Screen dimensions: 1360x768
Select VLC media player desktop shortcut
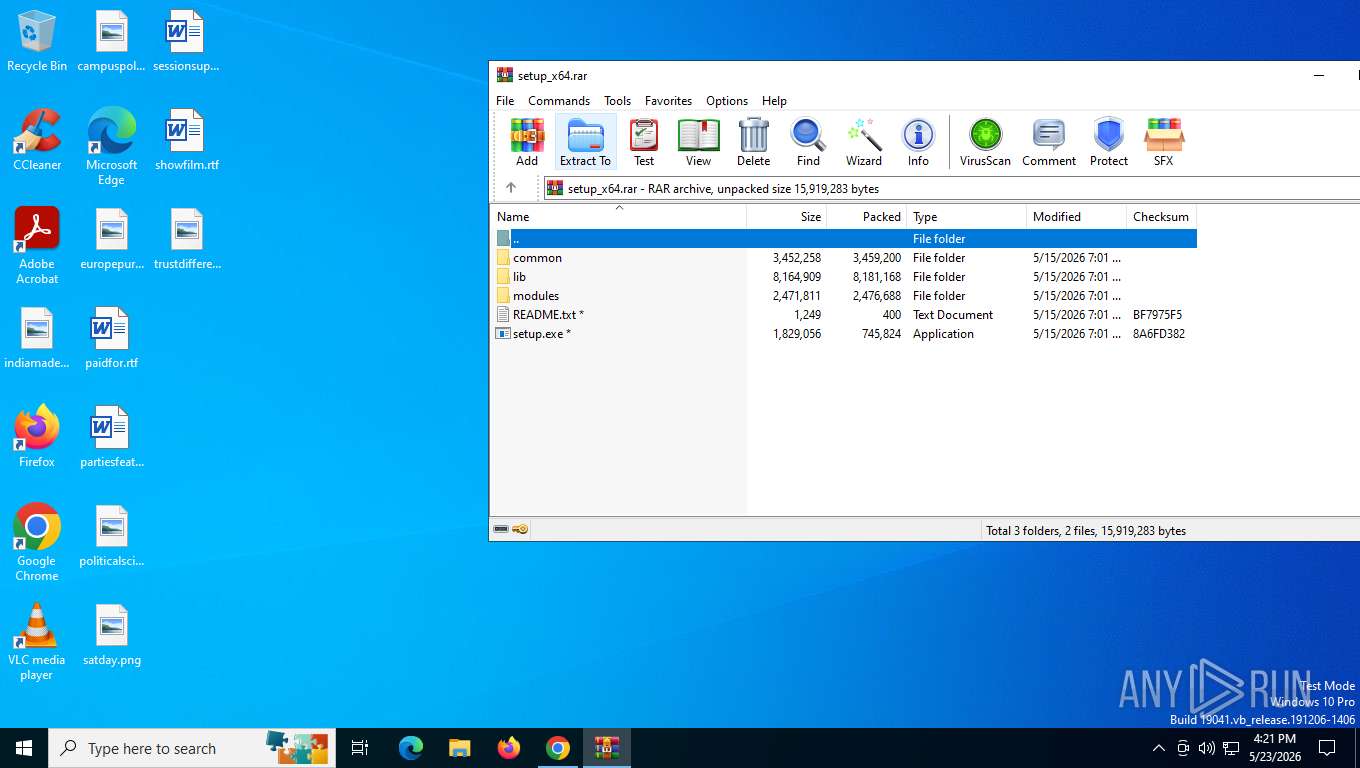click(x=37, y=642)
